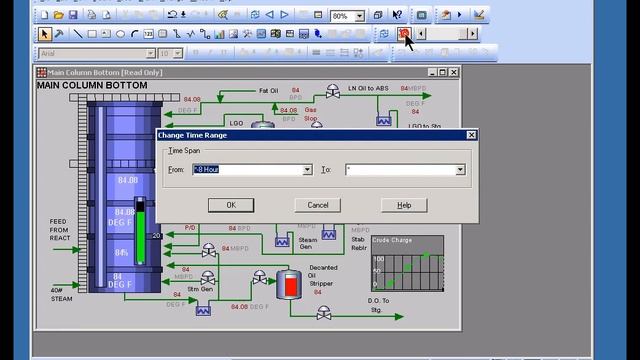The height and width of the screenshot is (360, 640).
Task: Click the download arrow icon next to Undo
Action: click(183, 15)
